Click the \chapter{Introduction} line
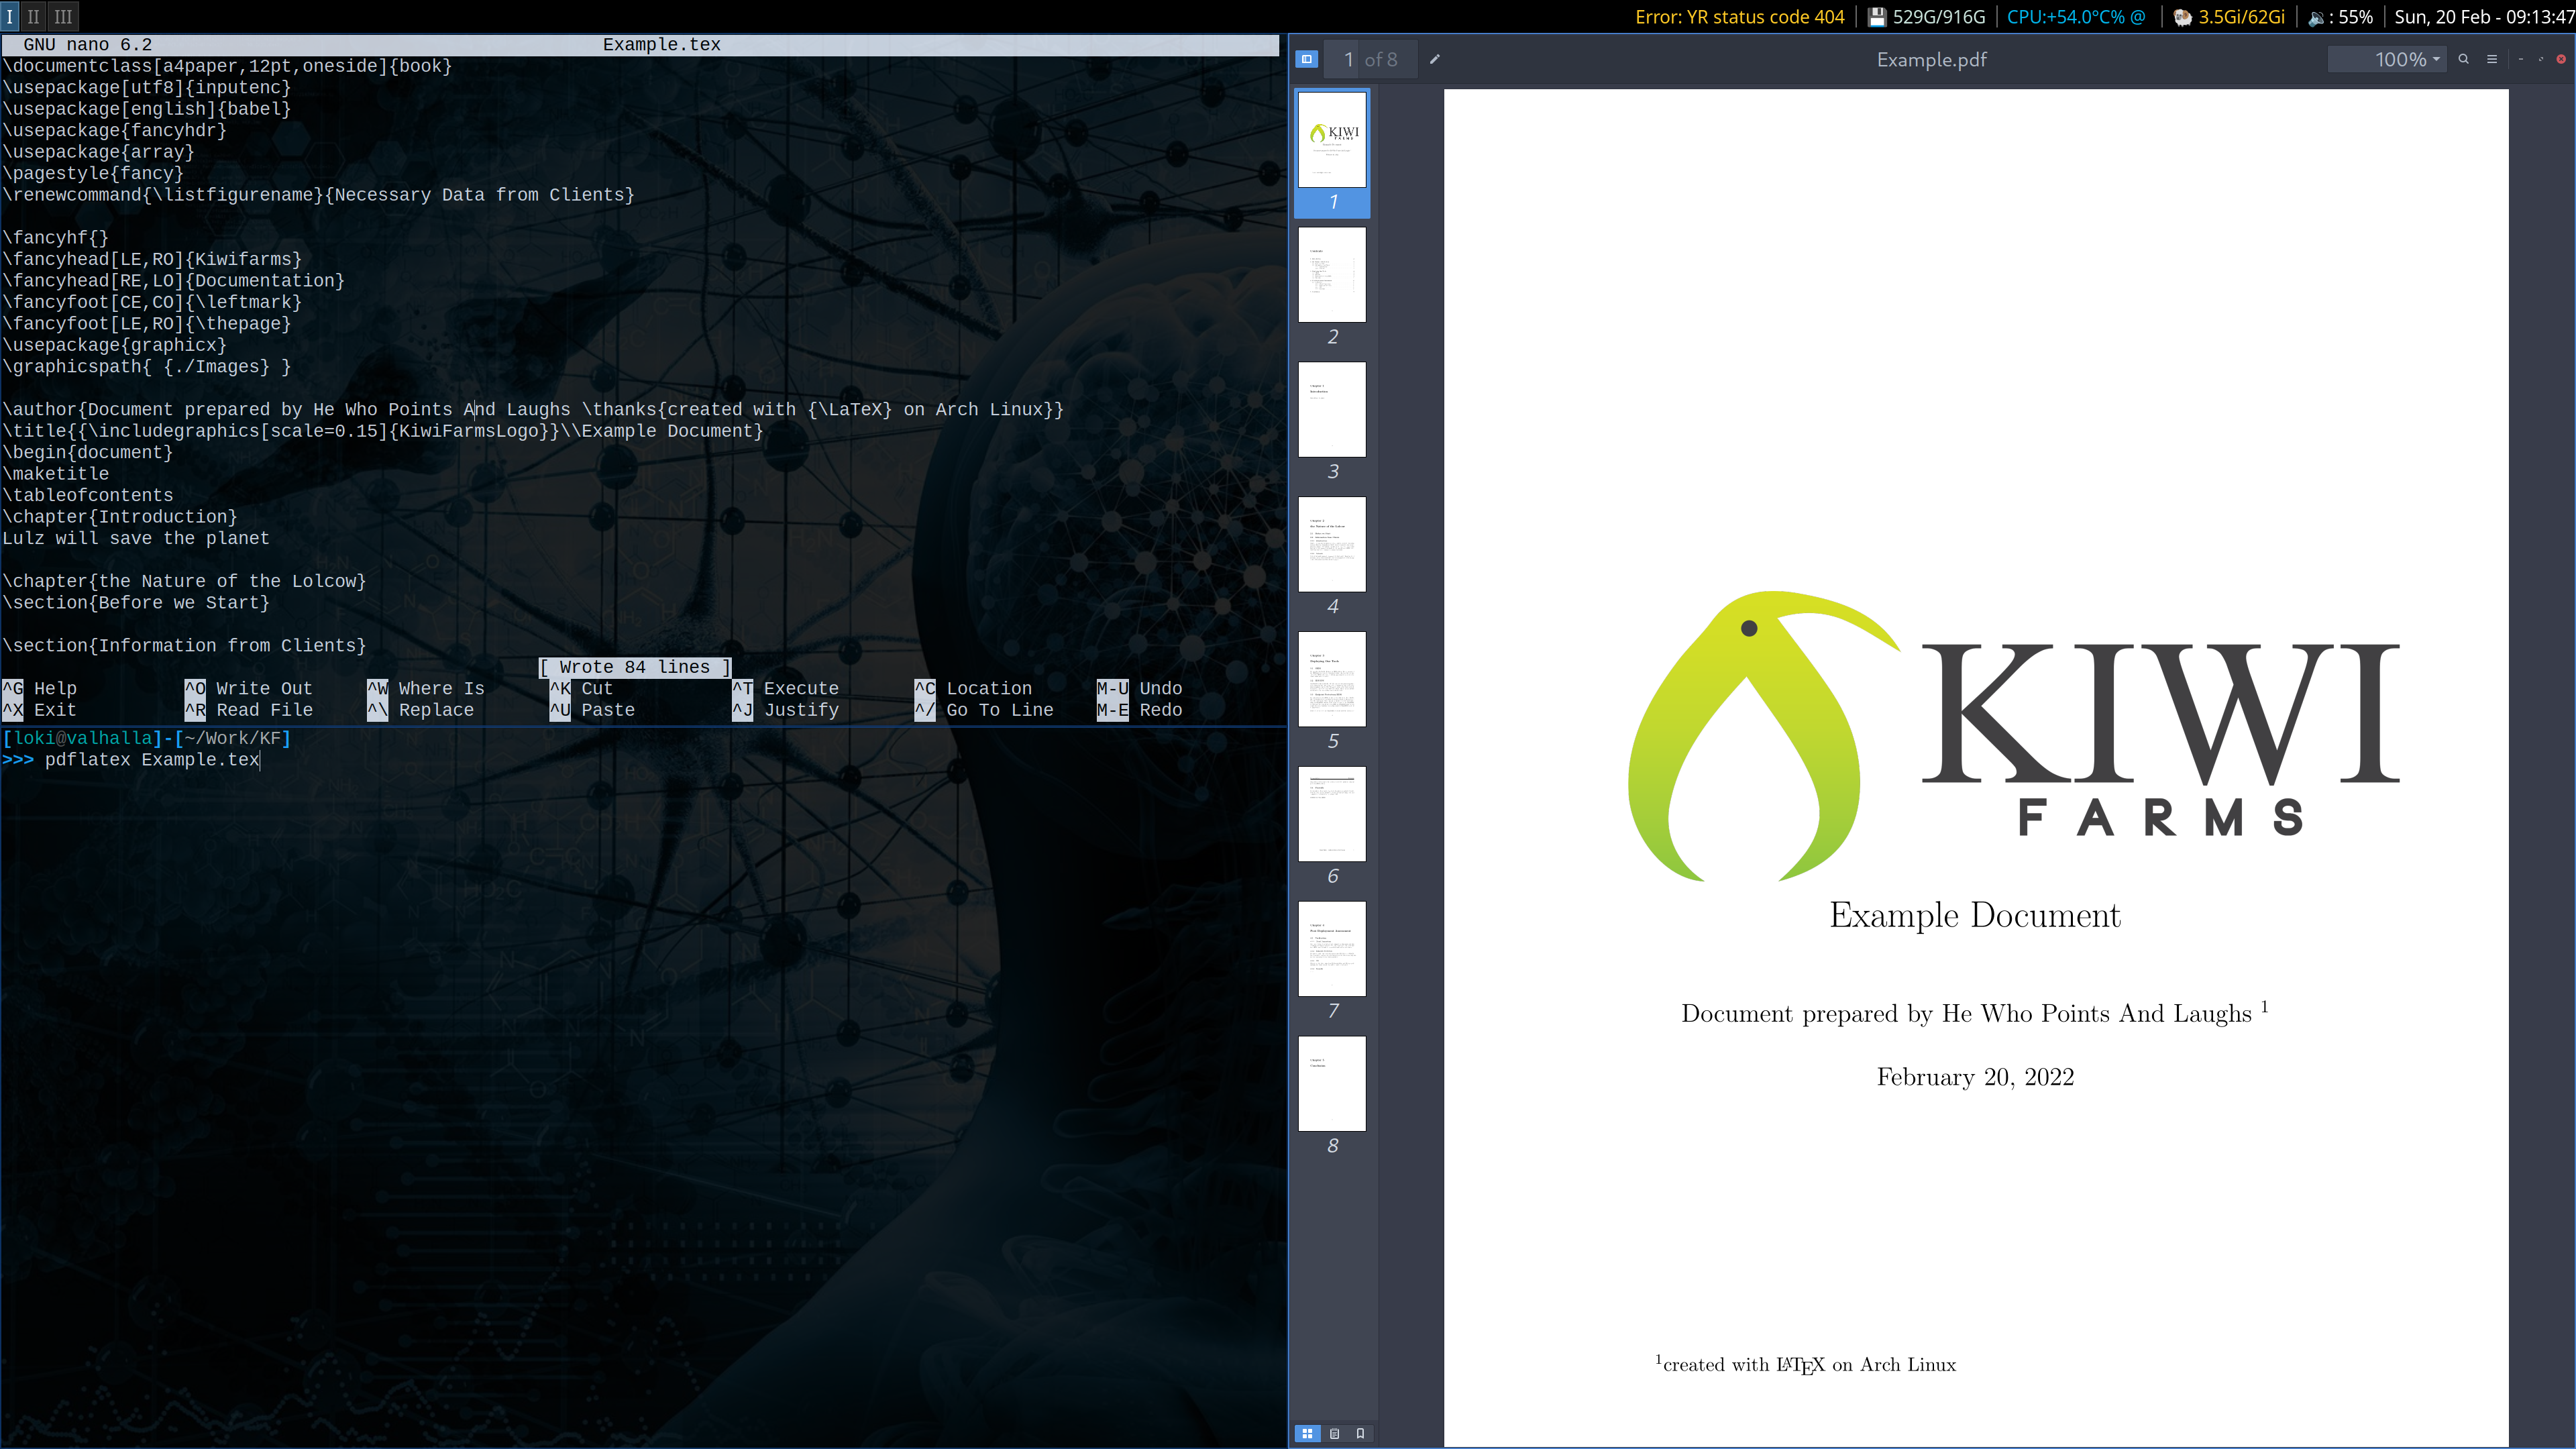 tap(120, 517)
